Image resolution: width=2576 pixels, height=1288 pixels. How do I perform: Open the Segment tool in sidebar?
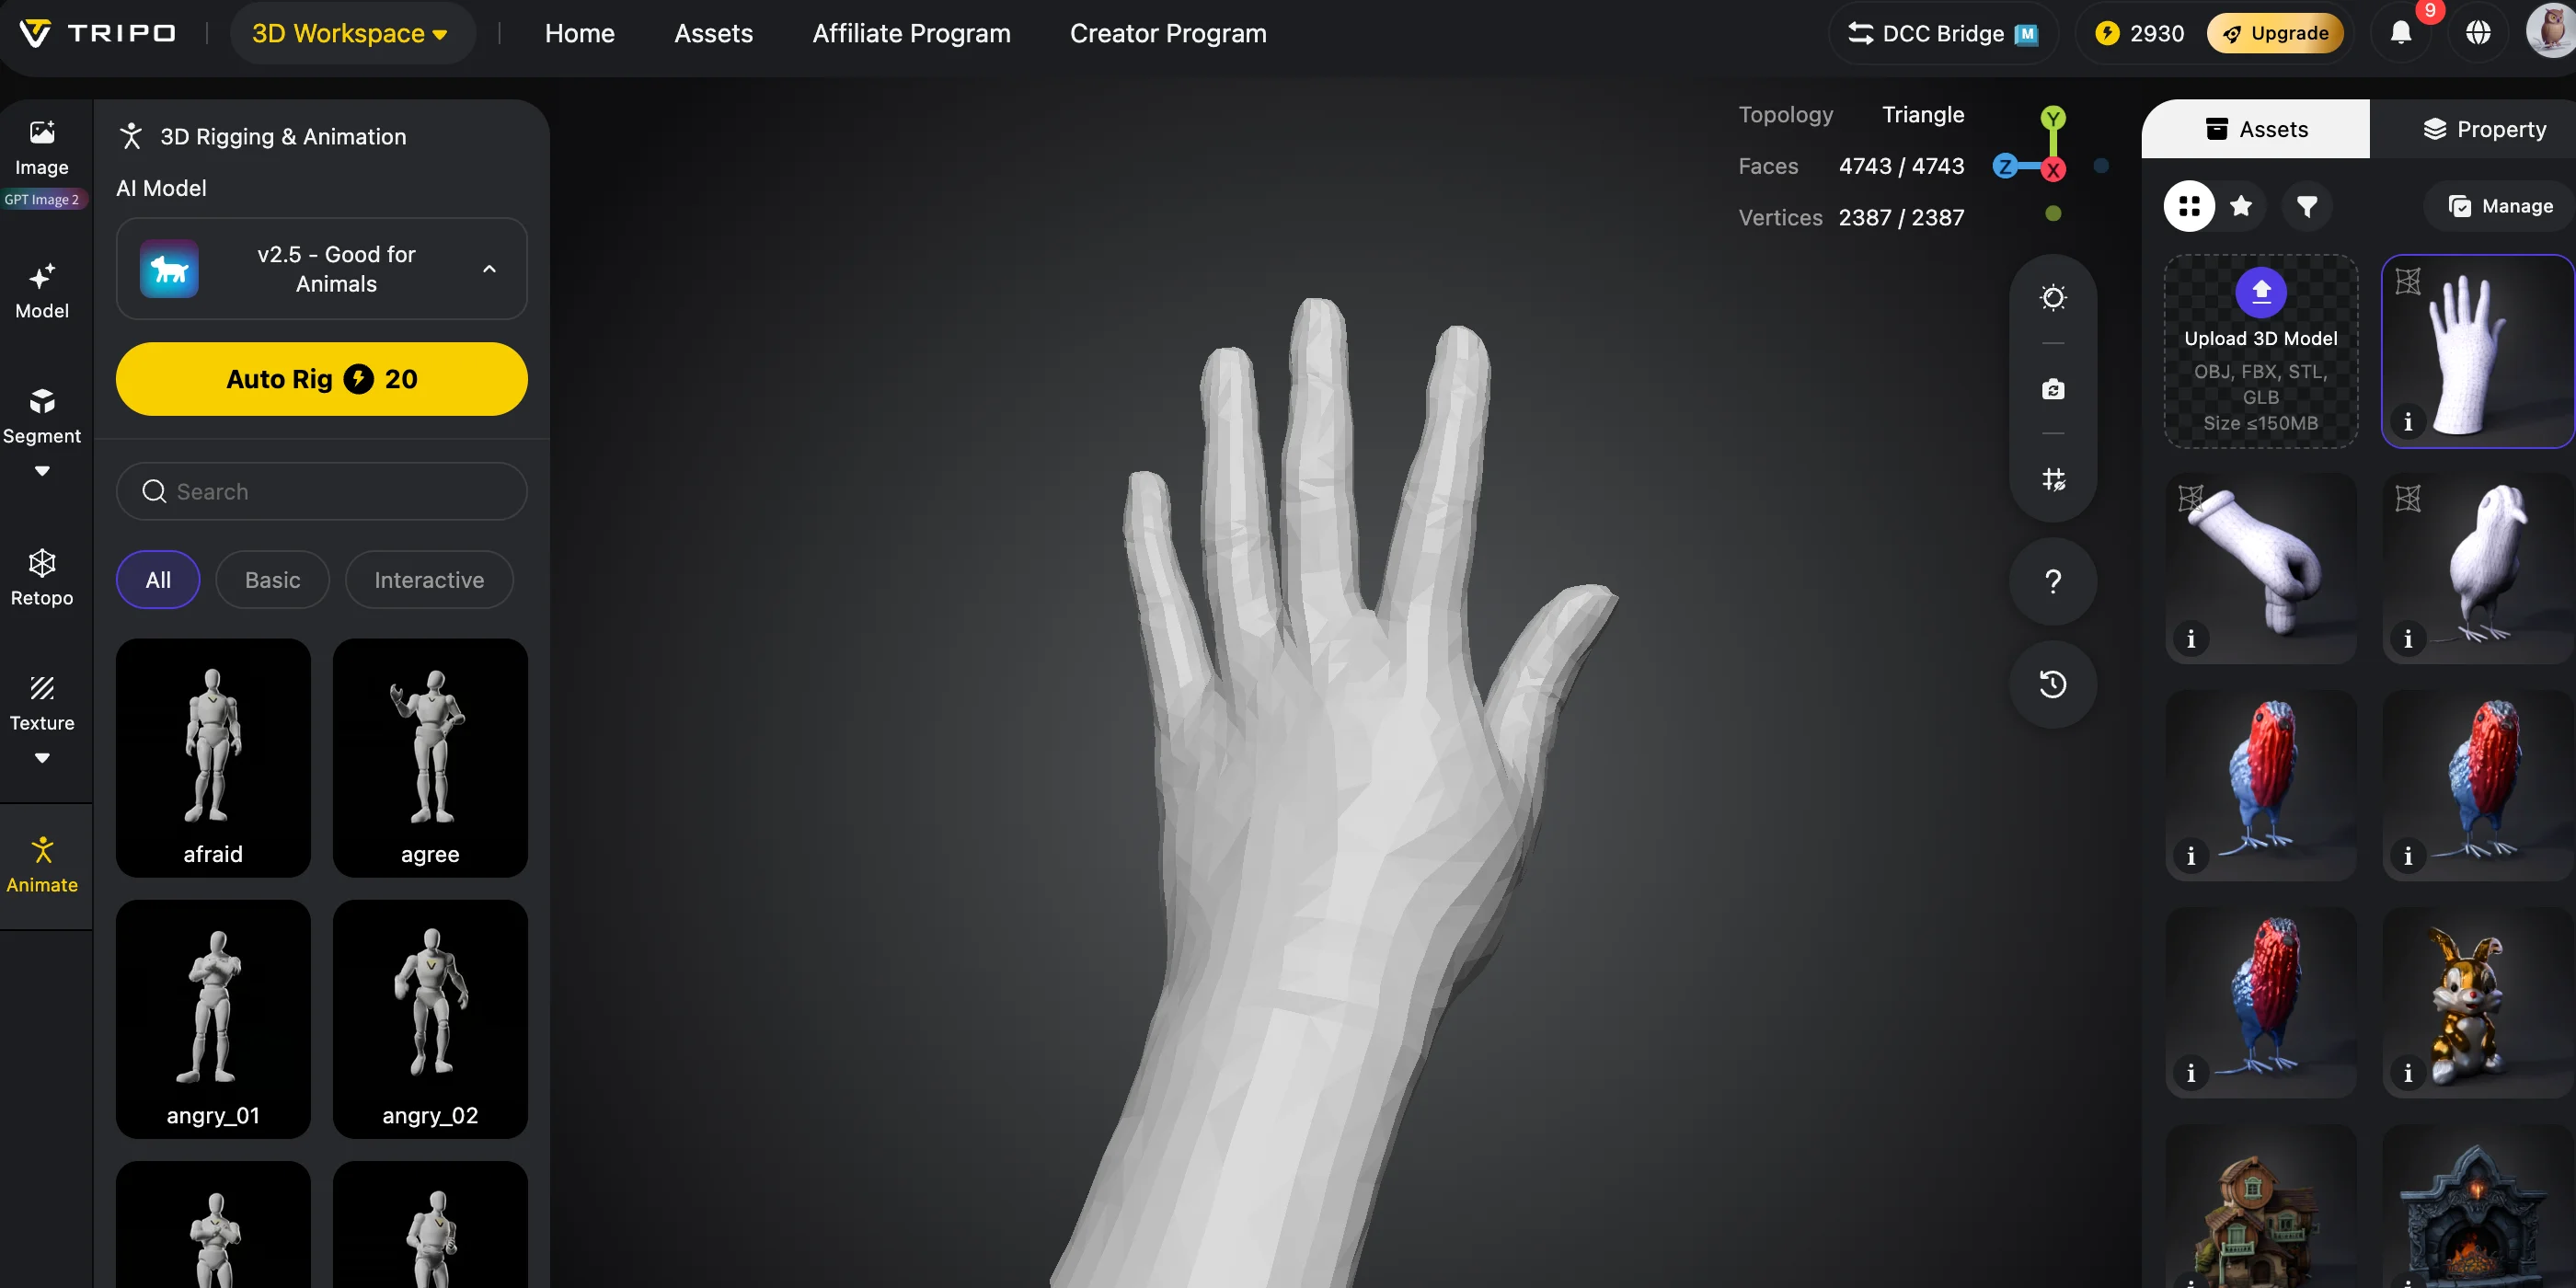(x=41, y=415)
